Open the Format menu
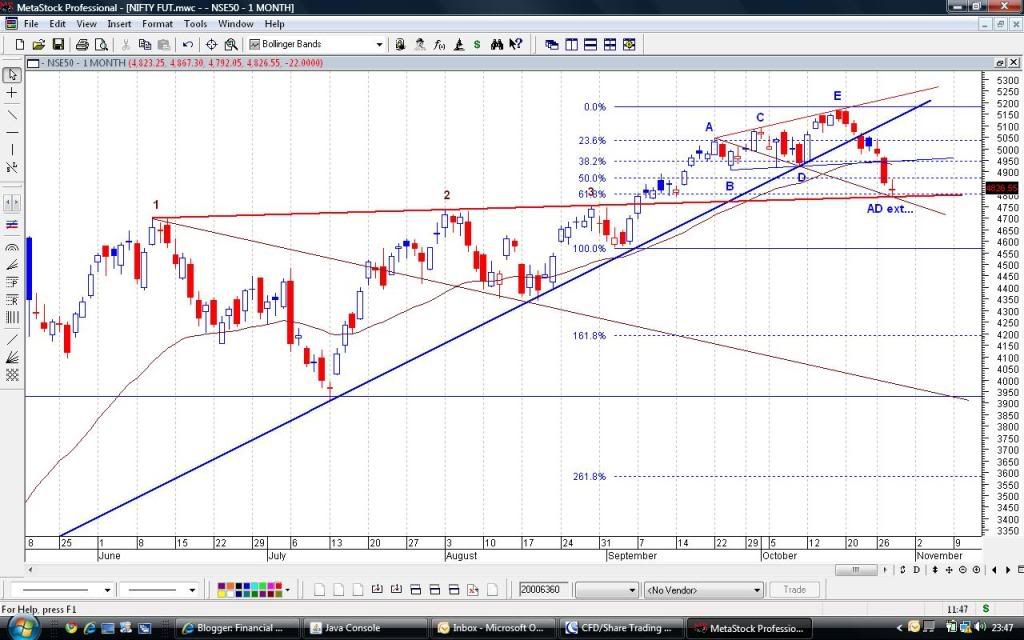1024x640 pixels. [x=157, y=23]
